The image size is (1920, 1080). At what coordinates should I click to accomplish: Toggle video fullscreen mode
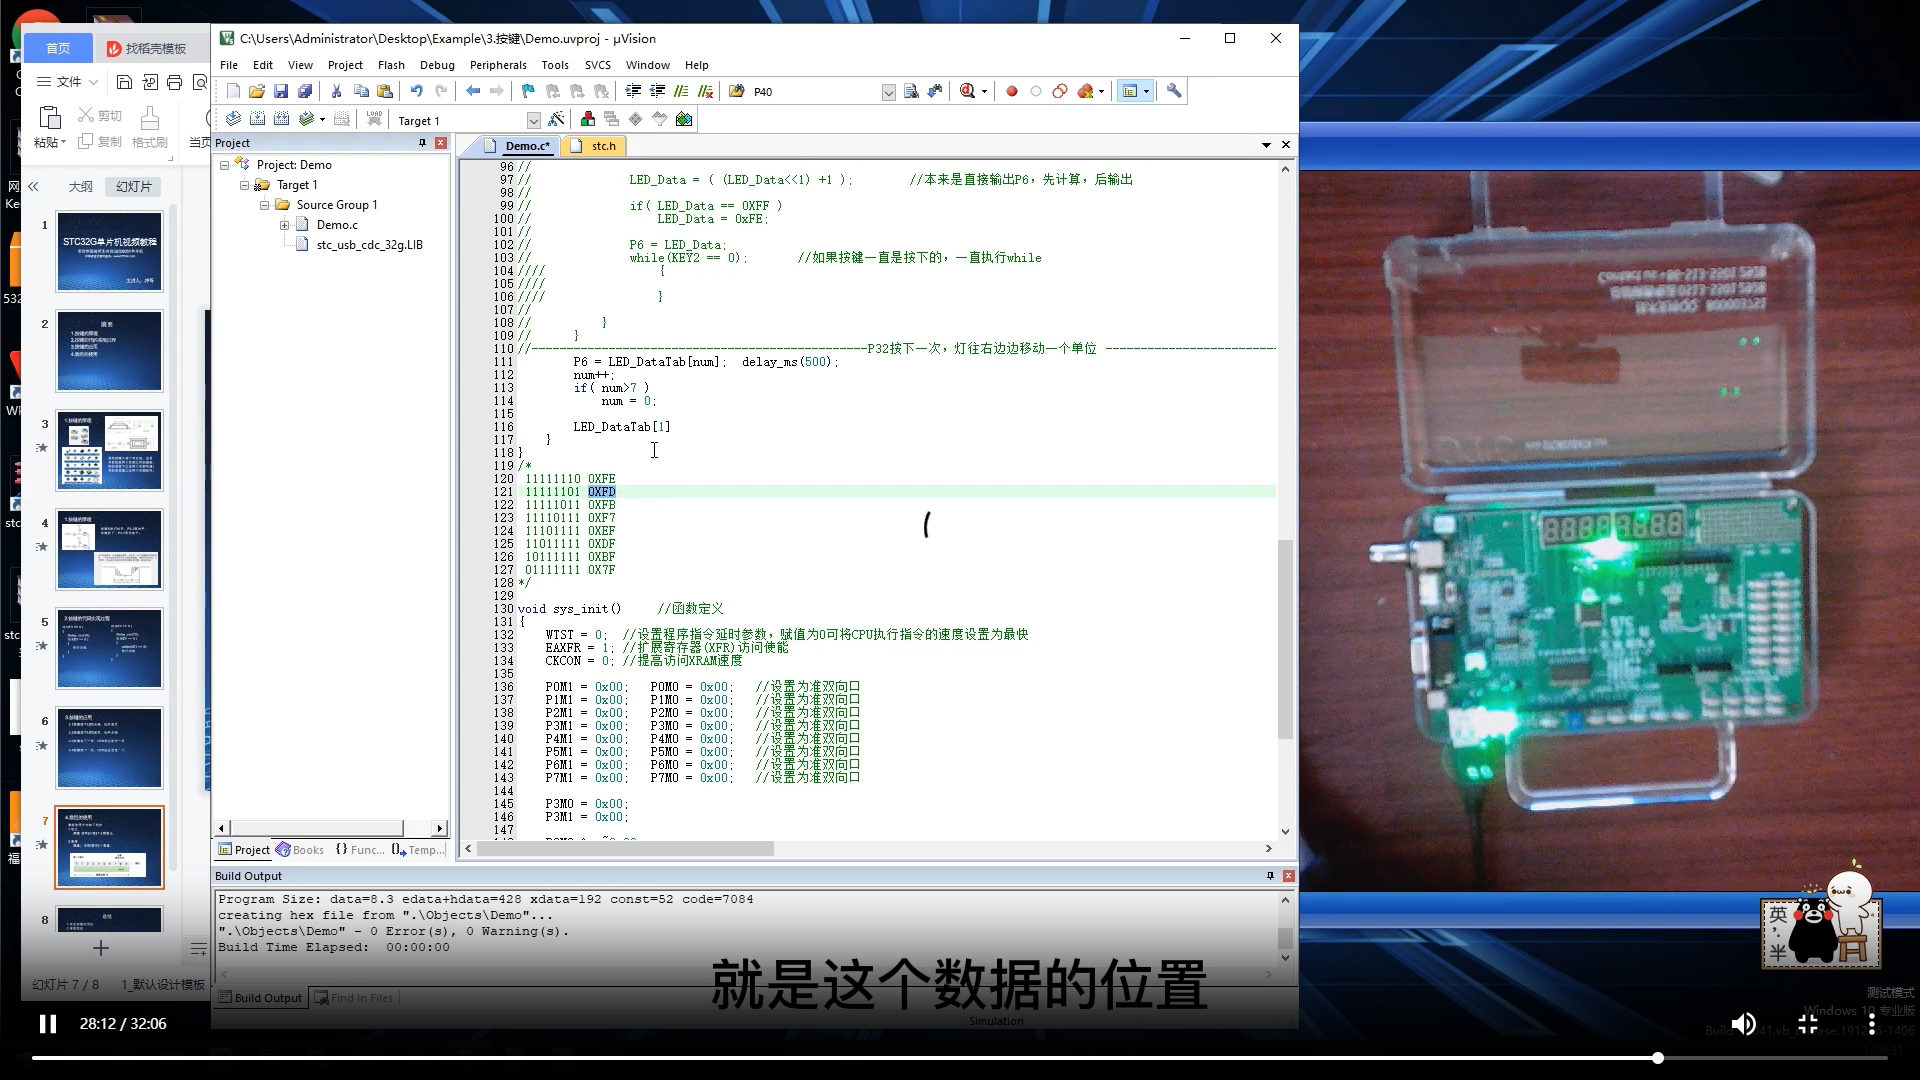click(x=1808, y=1024)
